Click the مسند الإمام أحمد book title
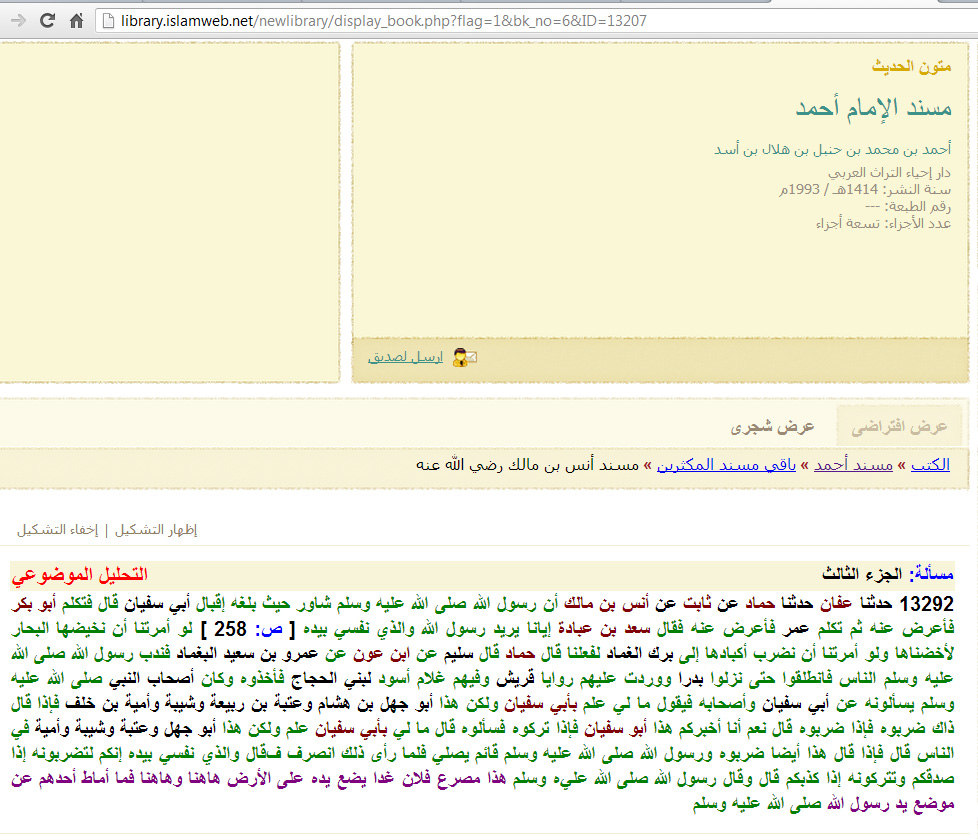 pyautogui.click(x=873, y=108)
